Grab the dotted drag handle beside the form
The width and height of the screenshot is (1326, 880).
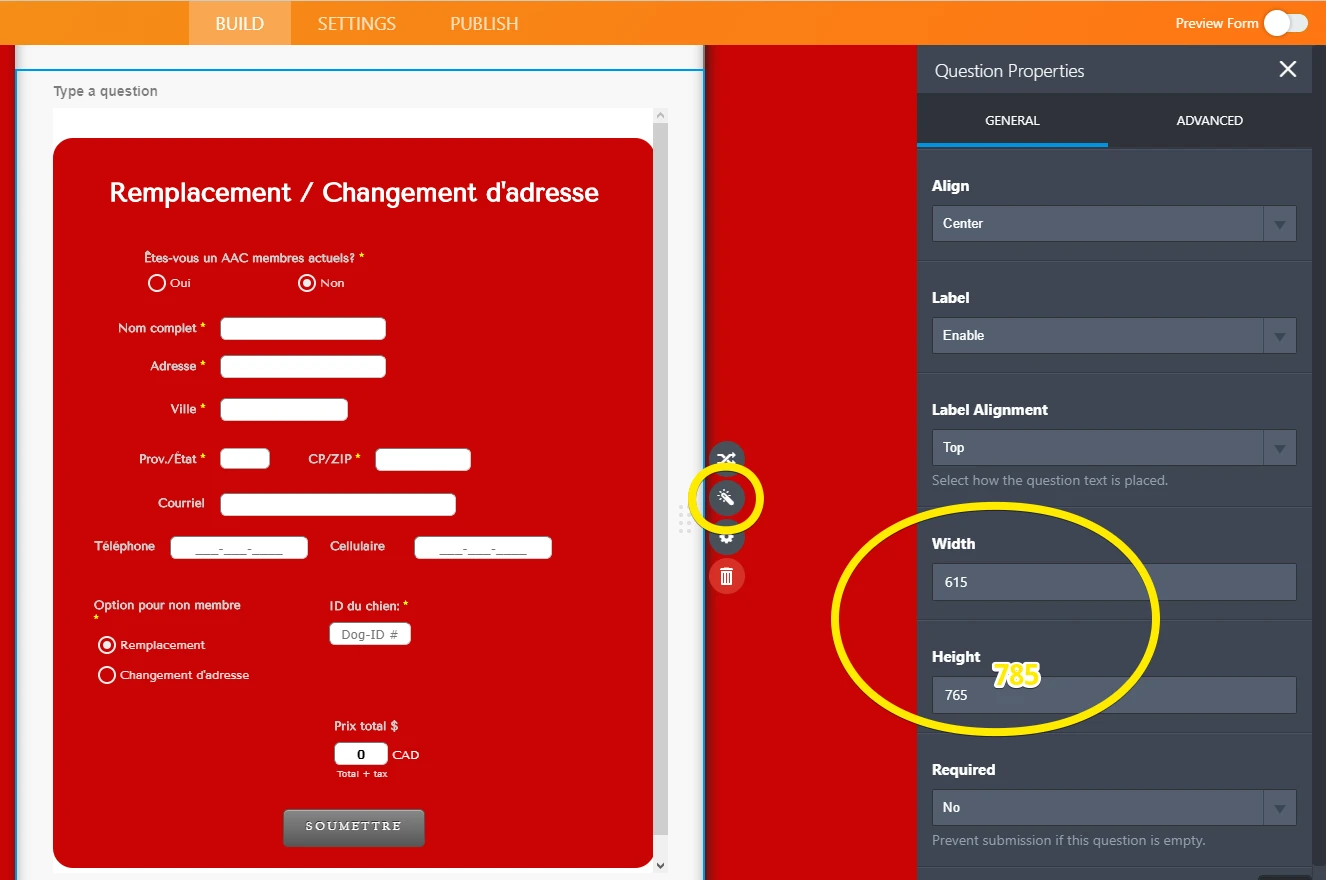click(685, 519)
